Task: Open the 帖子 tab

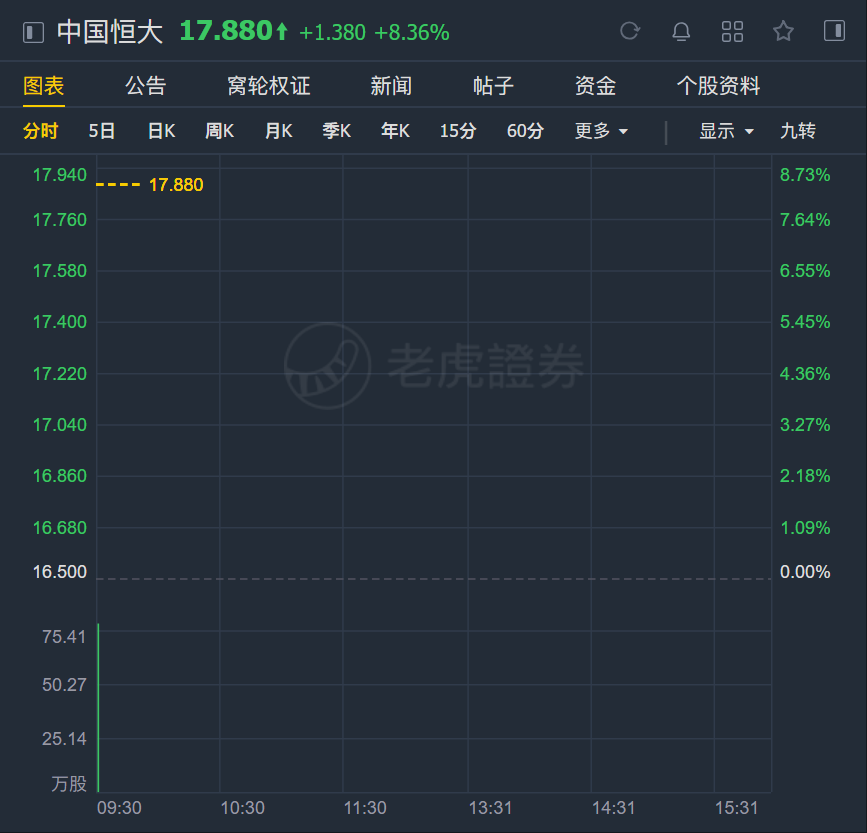Action: (493, 86)
